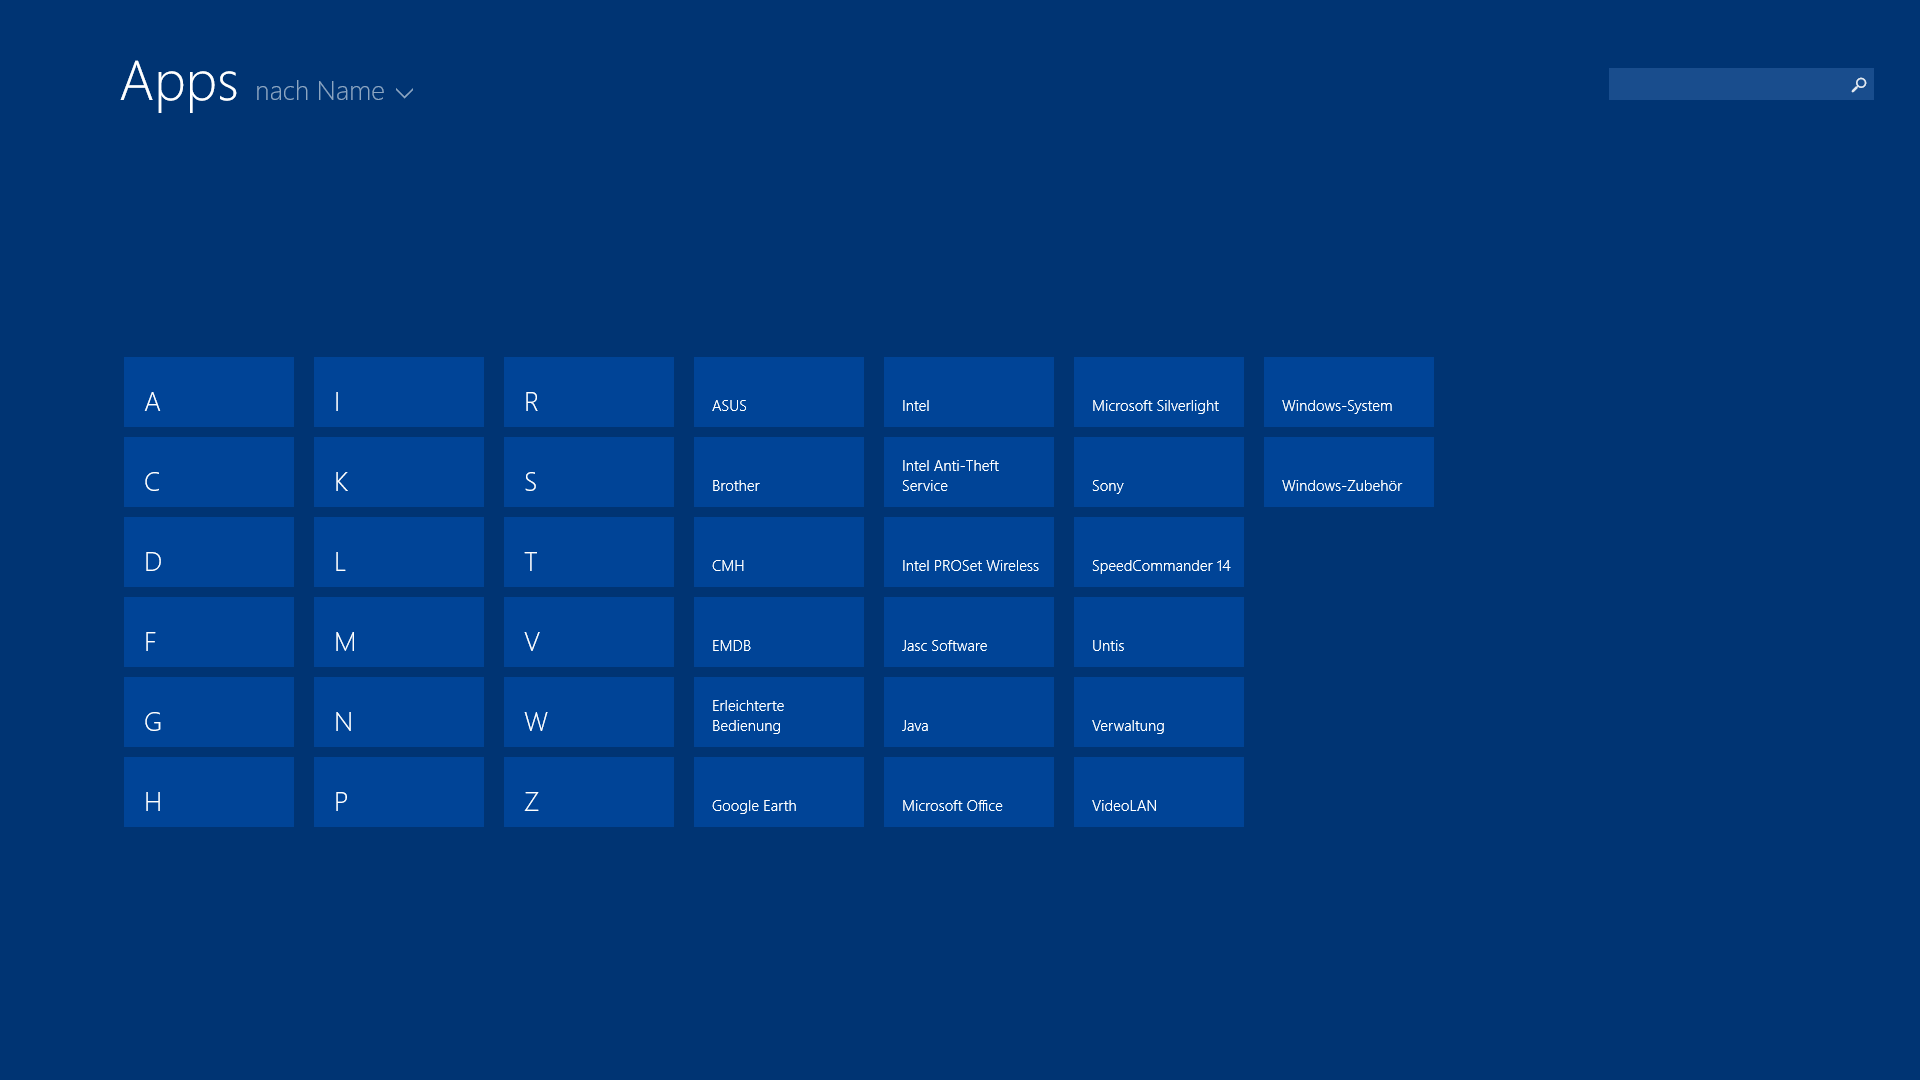Viewport: 1920px width, 1080px height.
Task: Jump to Windows-Zubehör group
Action: pos(1349,472)
